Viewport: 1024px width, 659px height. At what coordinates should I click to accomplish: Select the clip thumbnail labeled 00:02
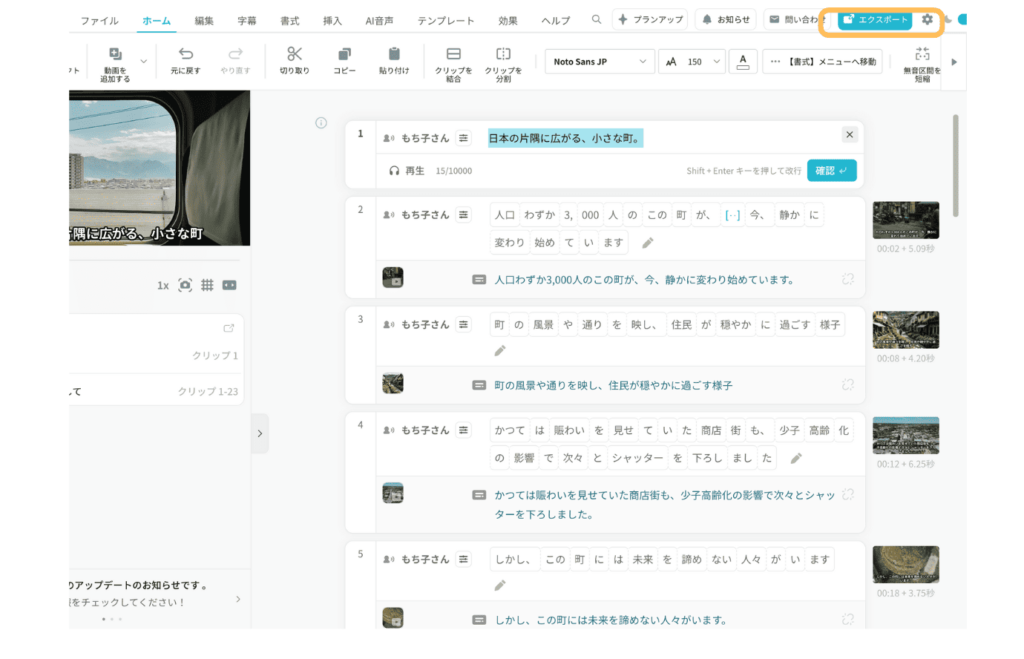point(905,219)
